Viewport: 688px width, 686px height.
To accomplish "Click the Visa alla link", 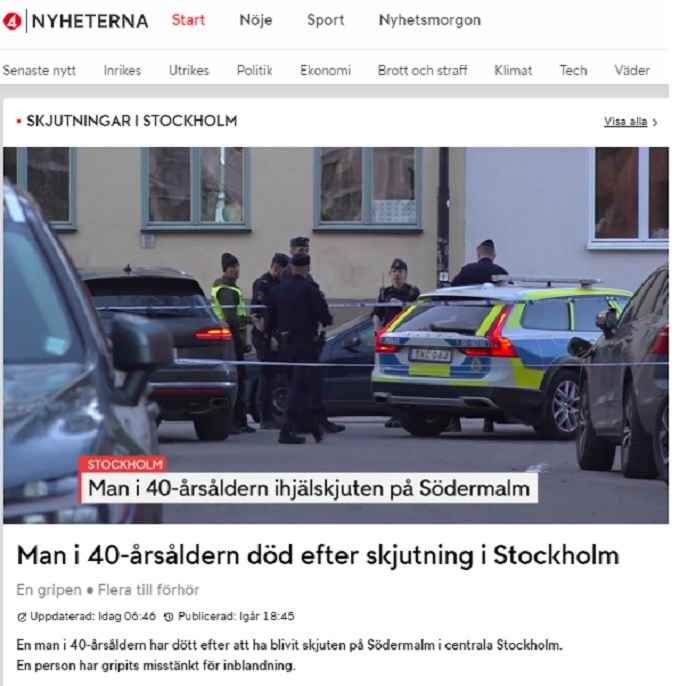I will pos(625,122).
